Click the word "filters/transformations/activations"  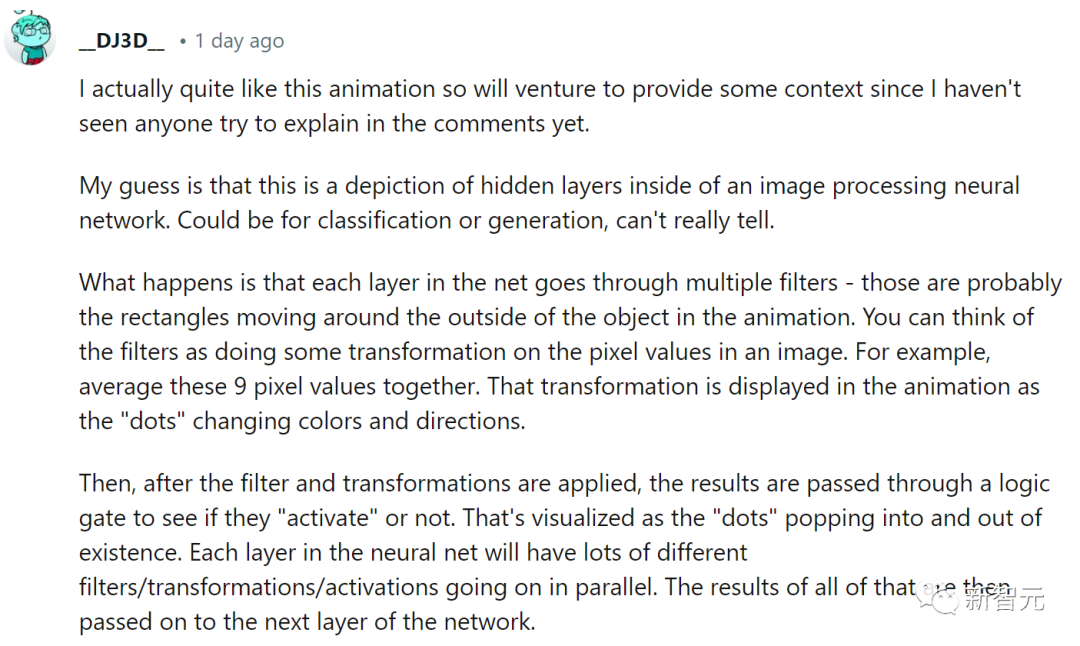point(258,587)
